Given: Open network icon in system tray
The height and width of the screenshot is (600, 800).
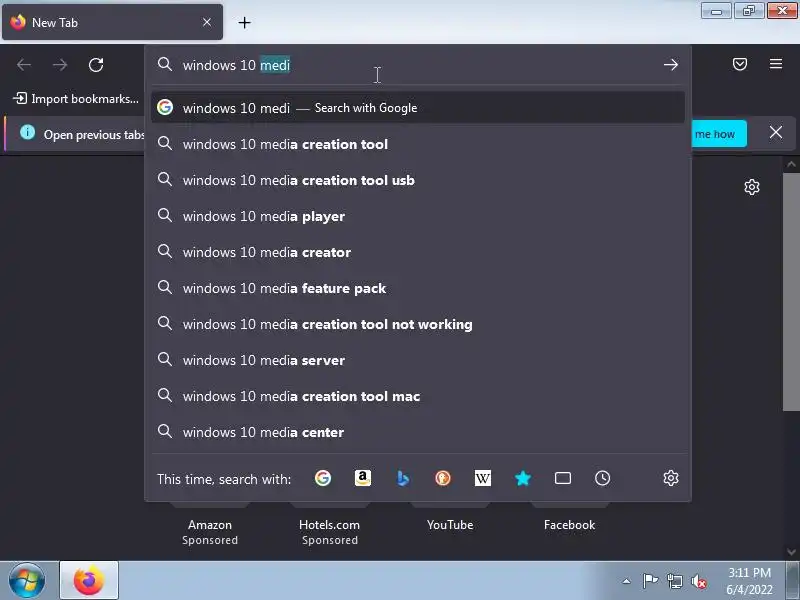Looking at the screenshot, I should pos(674,581).
